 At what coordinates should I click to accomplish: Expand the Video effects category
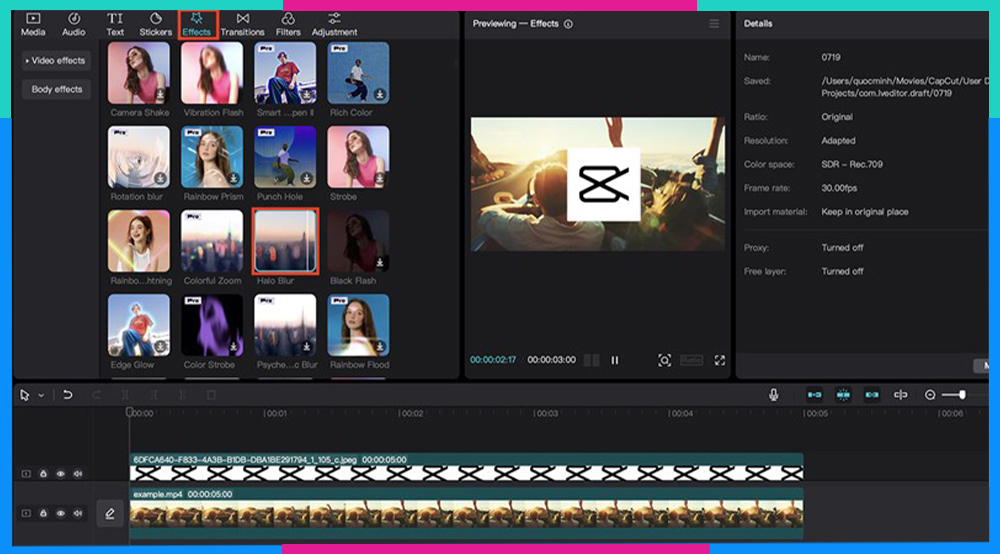coord(55,61)
